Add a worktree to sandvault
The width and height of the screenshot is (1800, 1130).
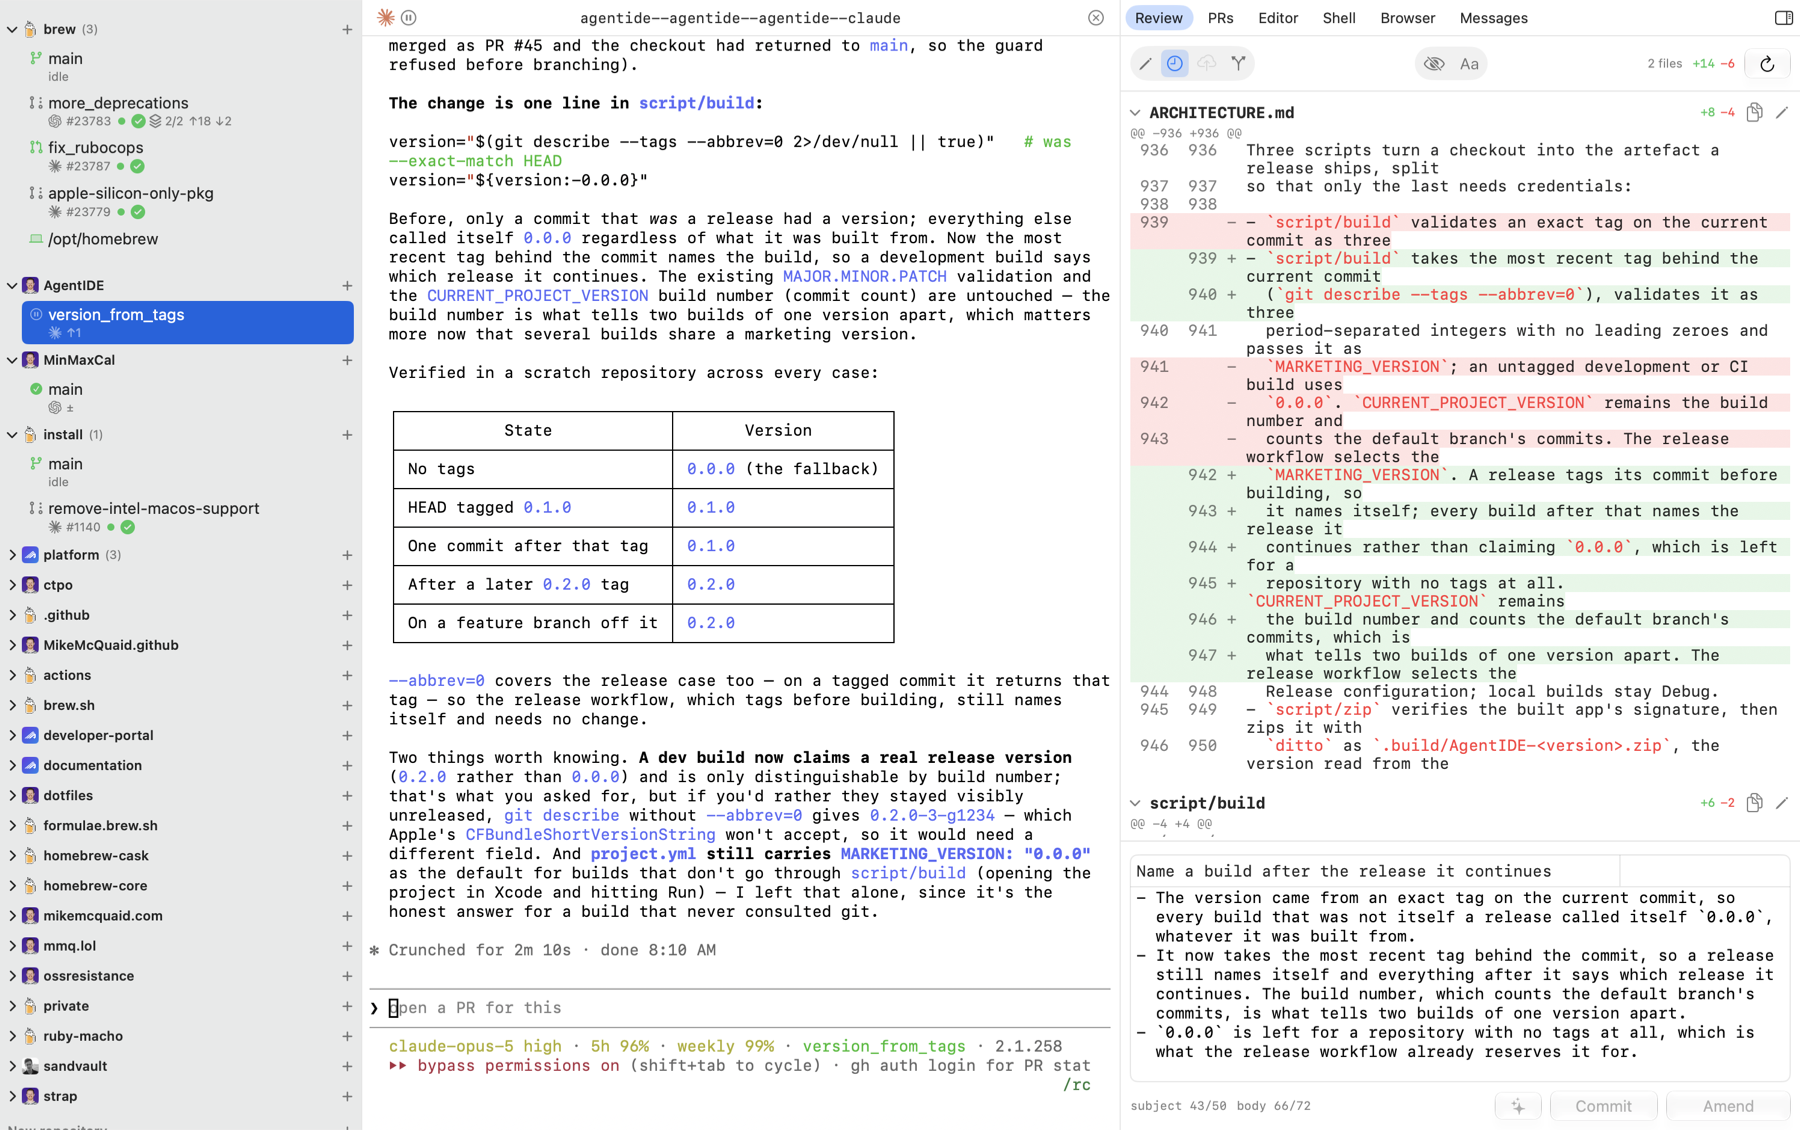tap(347, 1066)
